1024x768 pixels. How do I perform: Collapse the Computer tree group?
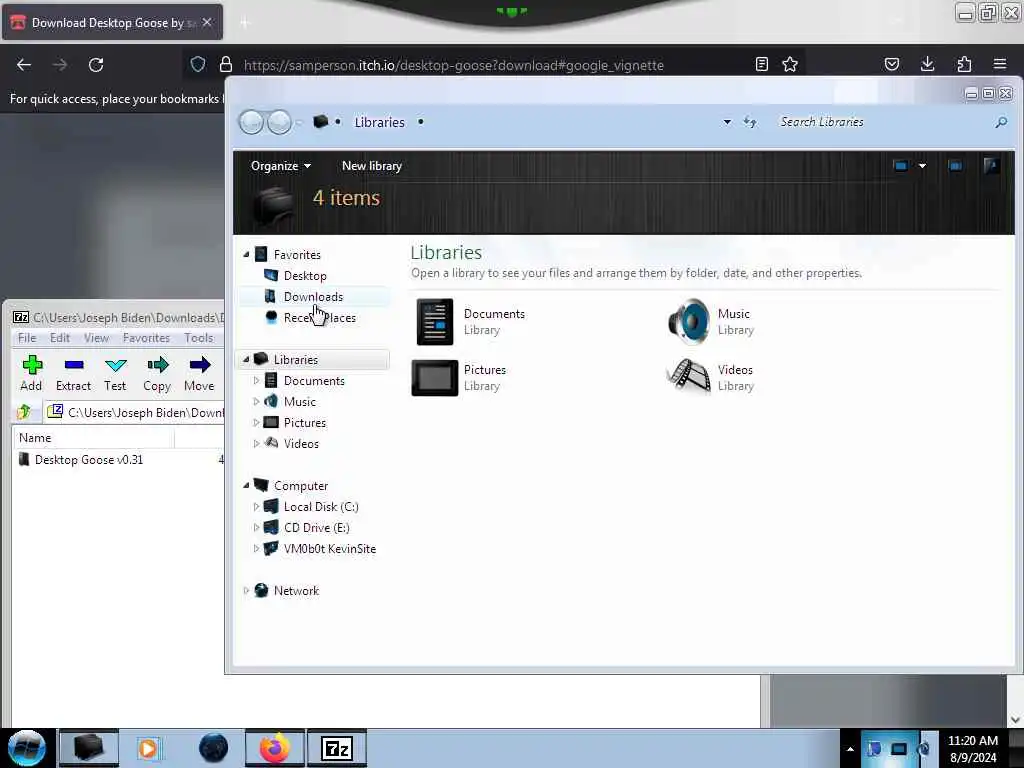click(246, 485)
